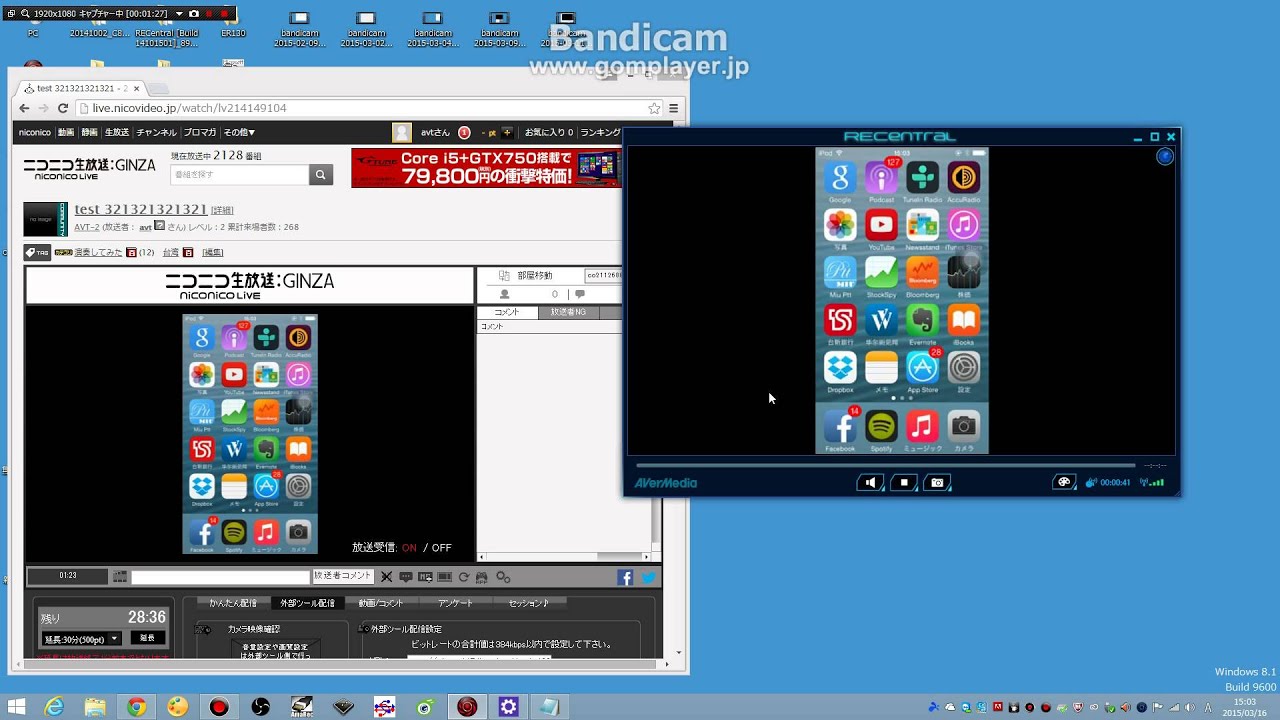
Task: Switch to the セッション tab
Action: click(x=529, y=603)
